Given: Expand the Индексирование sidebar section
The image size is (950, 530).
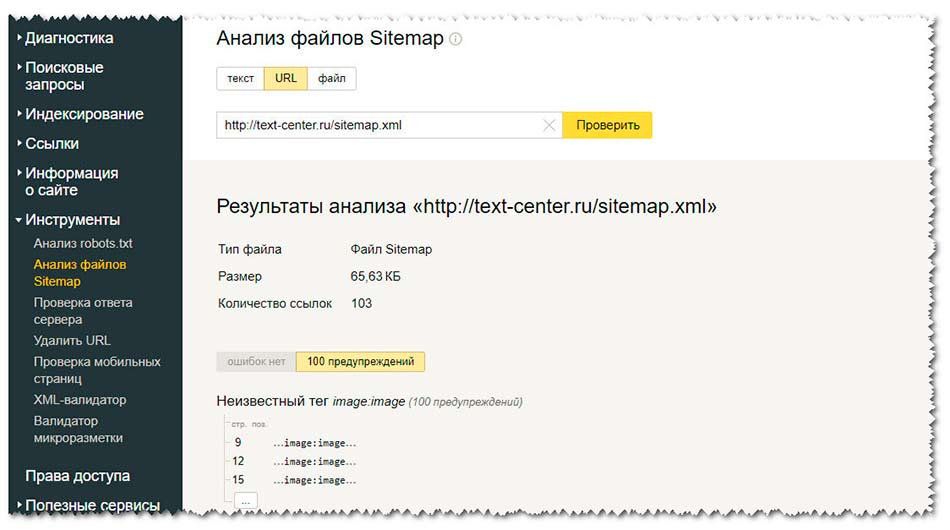Looking at the screenshot, I should tap(84, 114).
